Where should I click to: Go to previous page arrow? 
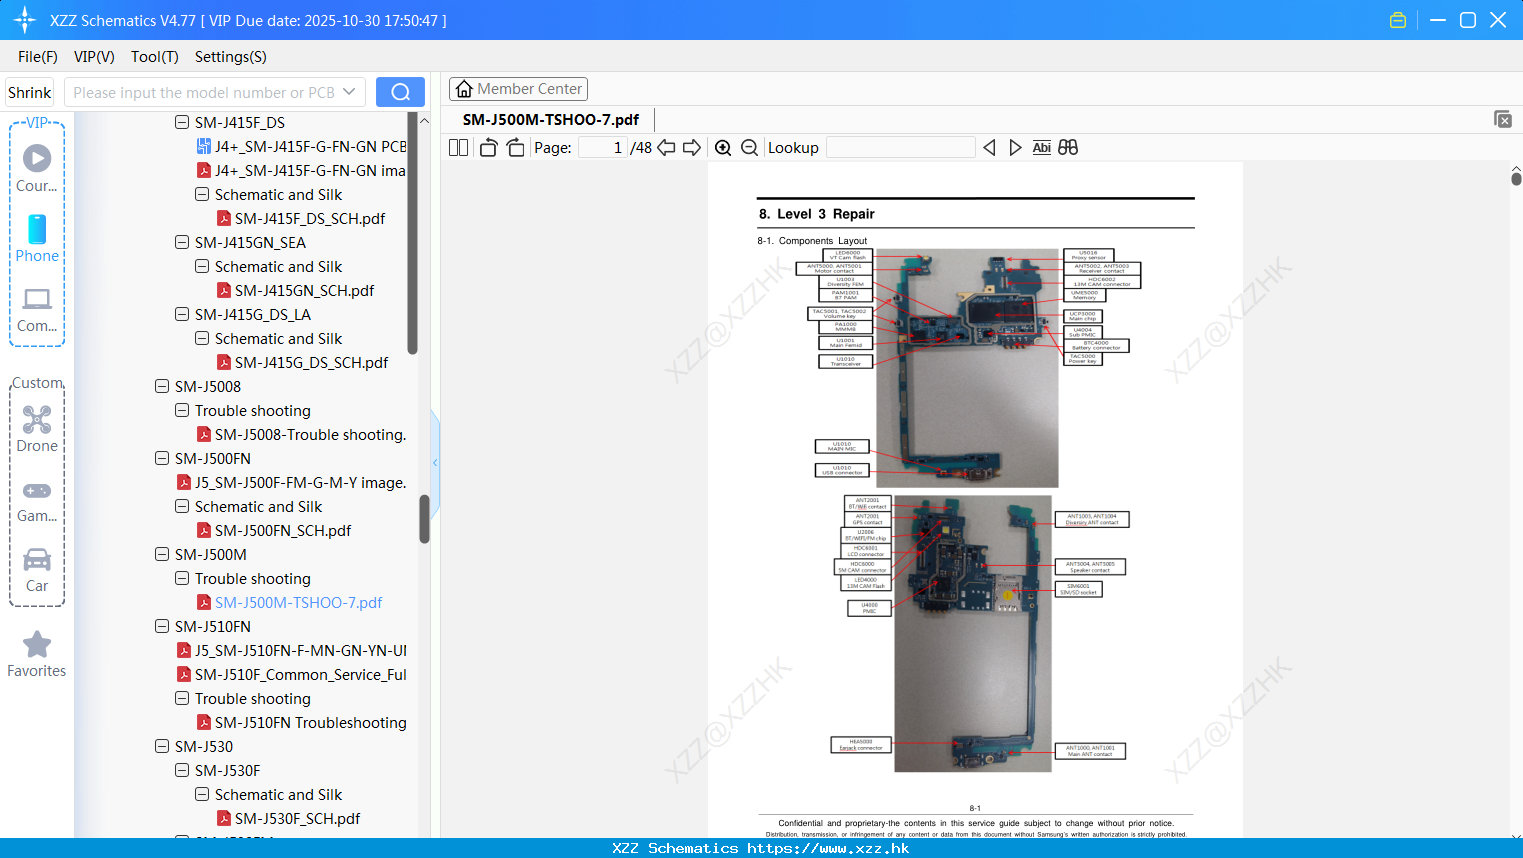click(666, 148)
